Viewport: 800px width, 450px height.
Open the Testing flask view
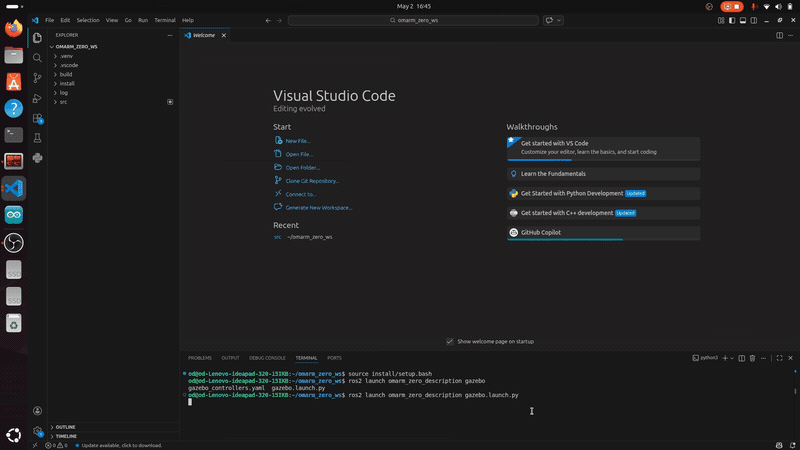click(x=37, y=138)
